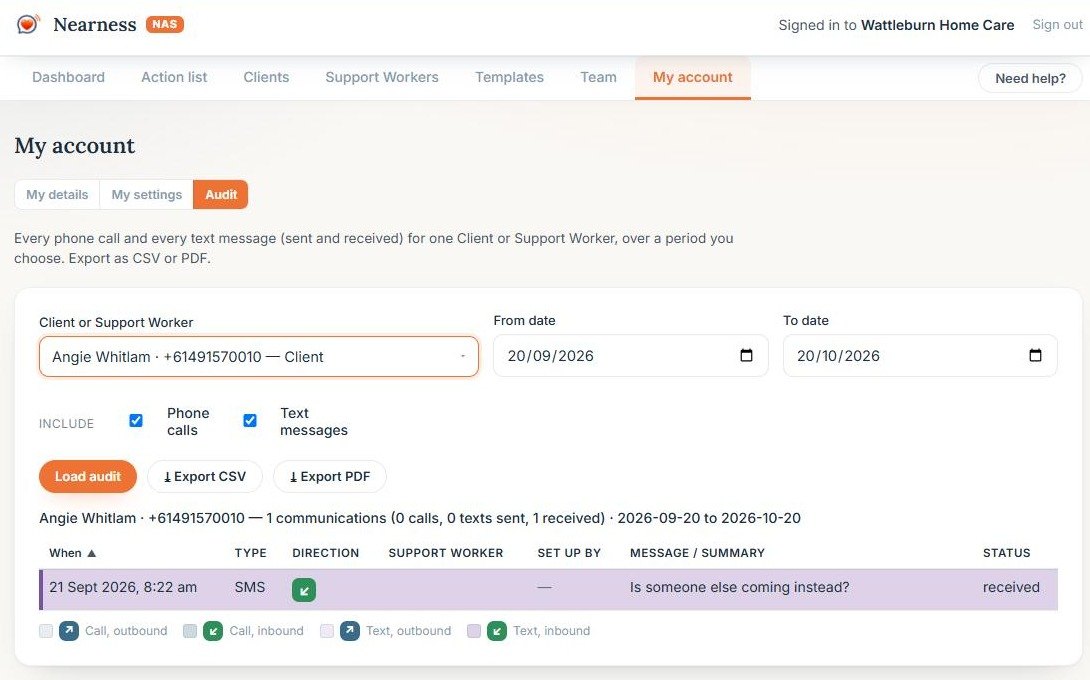This screenshot has height=680, width=1090.
Task: Click the Need help? button
Action: click(x=1030, y=78)
